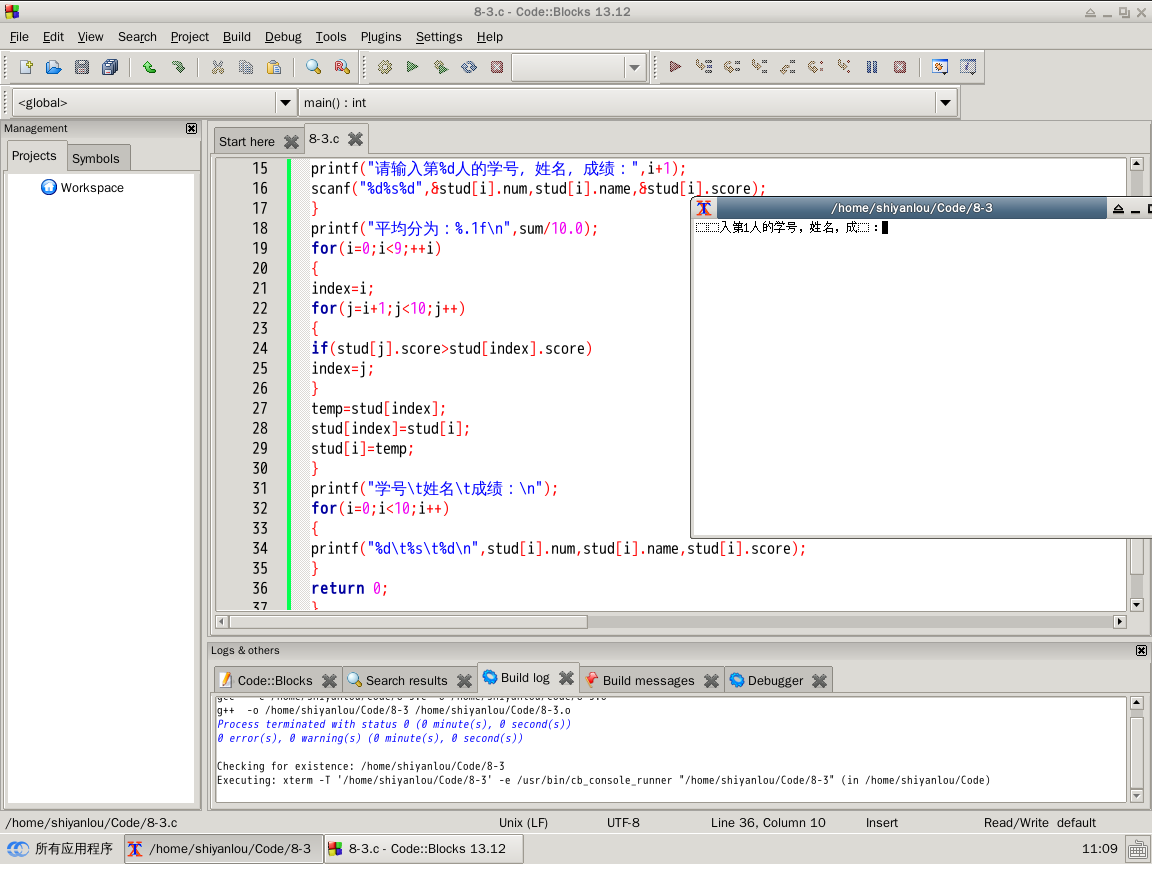Click the Step into debug icon

[x=760, y=68]
